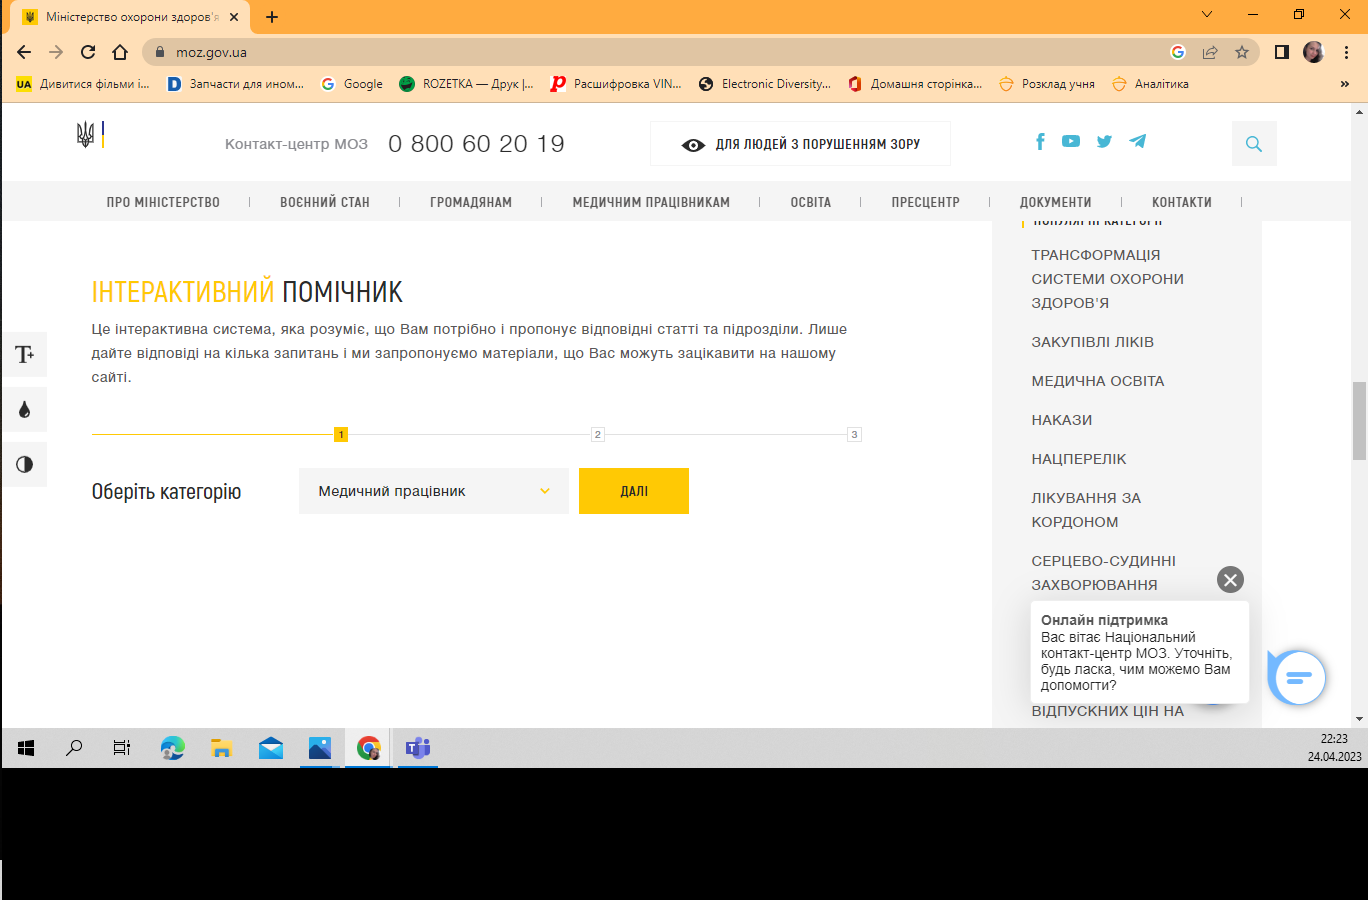Open Chrome's three-dot menu
Image resolution: width=1368 pixels, height=900 pixels.
(x=1346, y=52)
